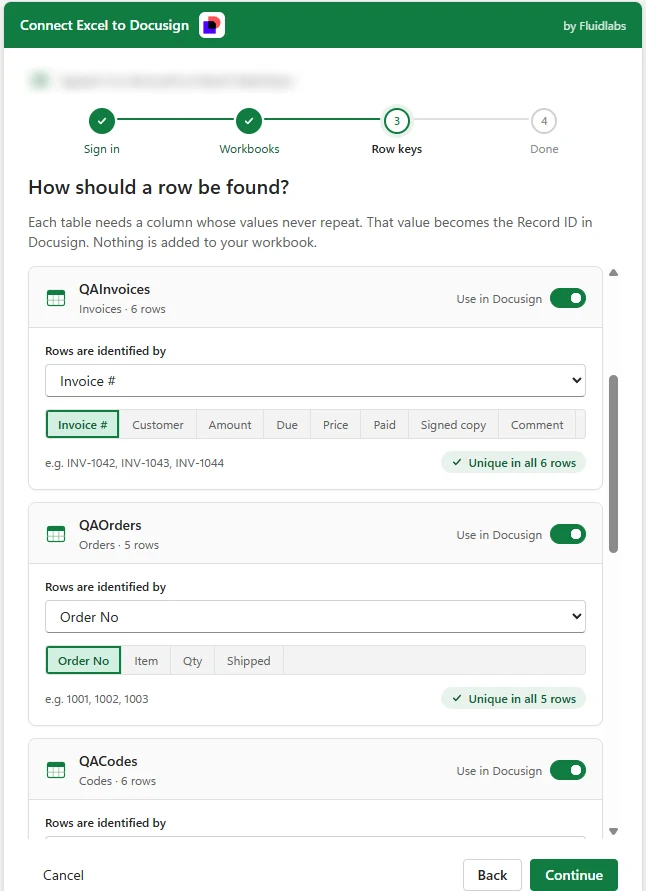Click the QAInvoices table icon
646x891 pixels.
[x=56, y=298]
